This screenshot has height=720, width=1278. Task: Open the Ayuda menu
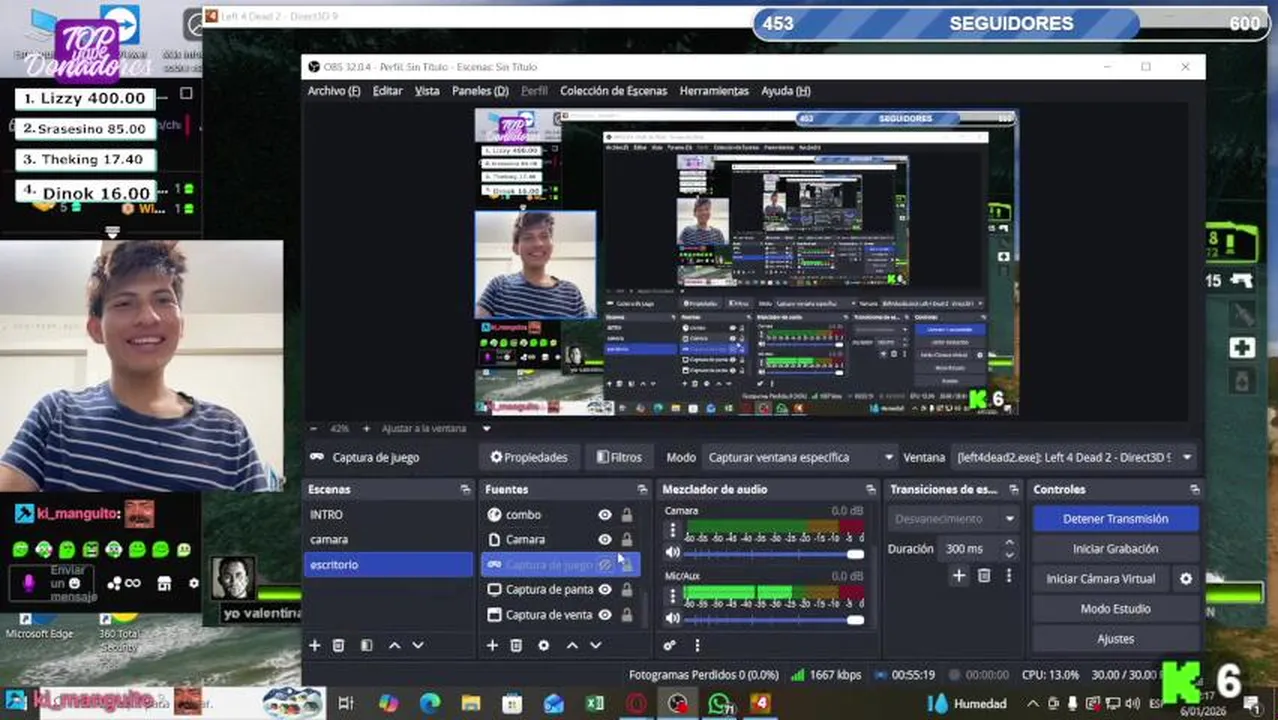tap(786, 91)
